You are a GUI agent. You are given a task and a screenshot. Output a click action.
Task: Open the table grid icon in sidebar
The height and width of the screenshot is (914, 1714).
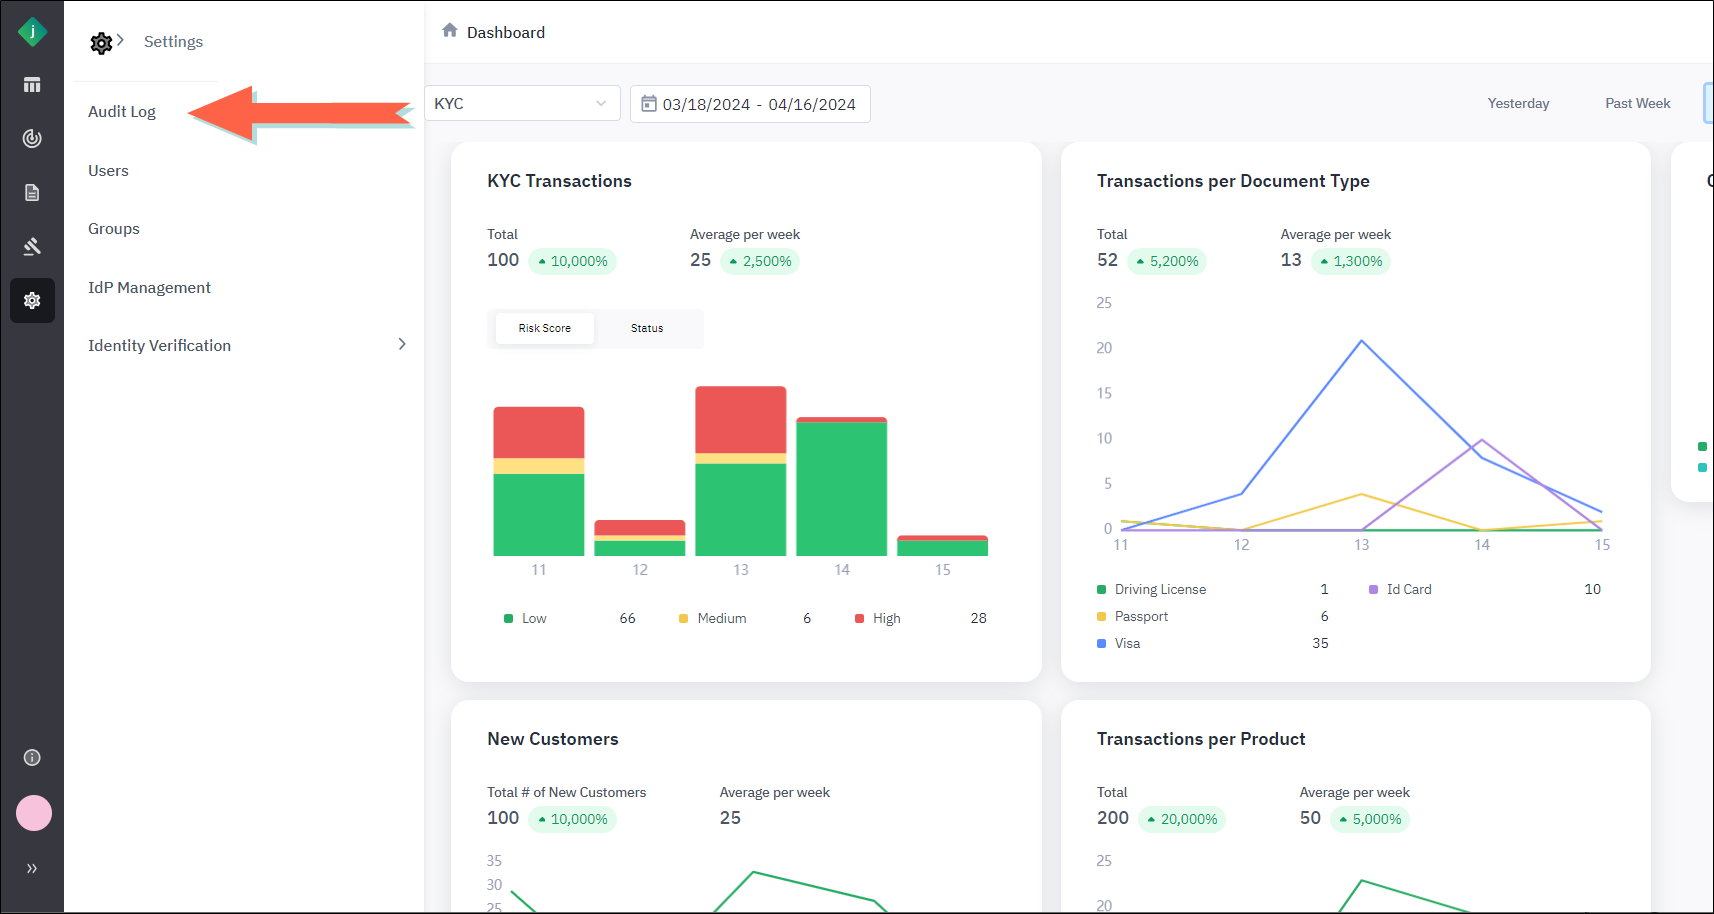[x=32, y=85]
